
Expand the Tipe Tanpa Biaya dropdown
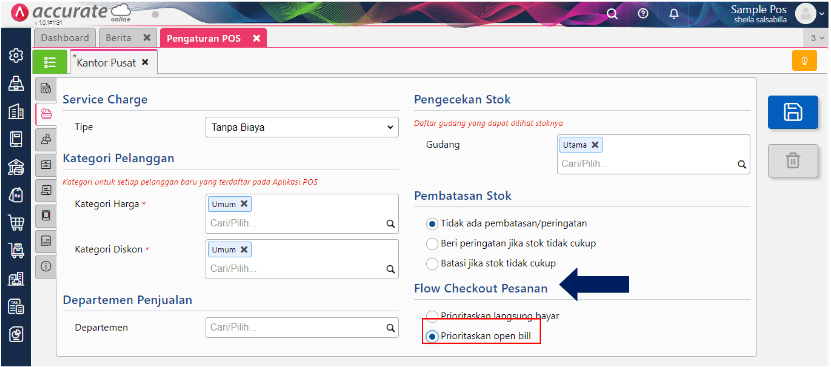tap(302, 127)
